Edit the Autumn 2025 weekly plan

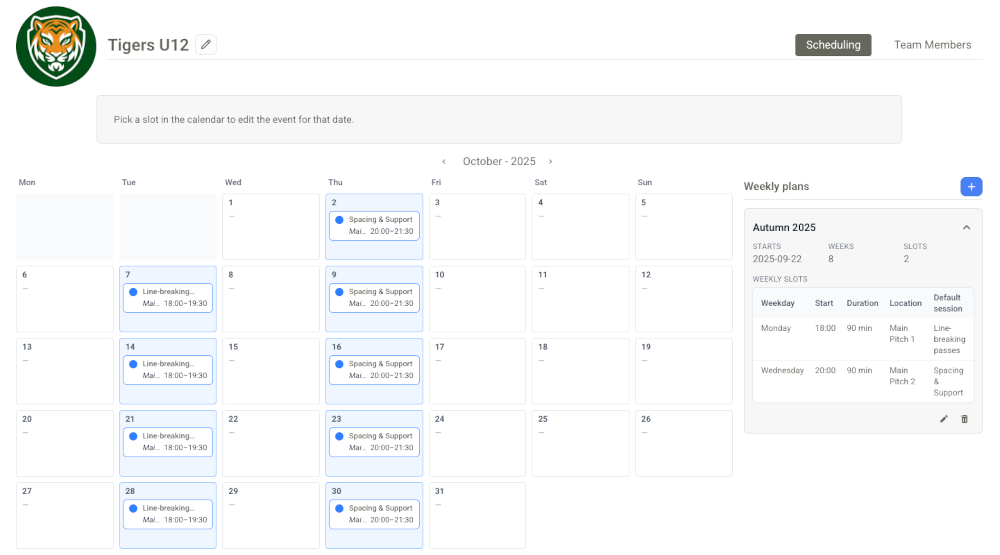[943, 419]
